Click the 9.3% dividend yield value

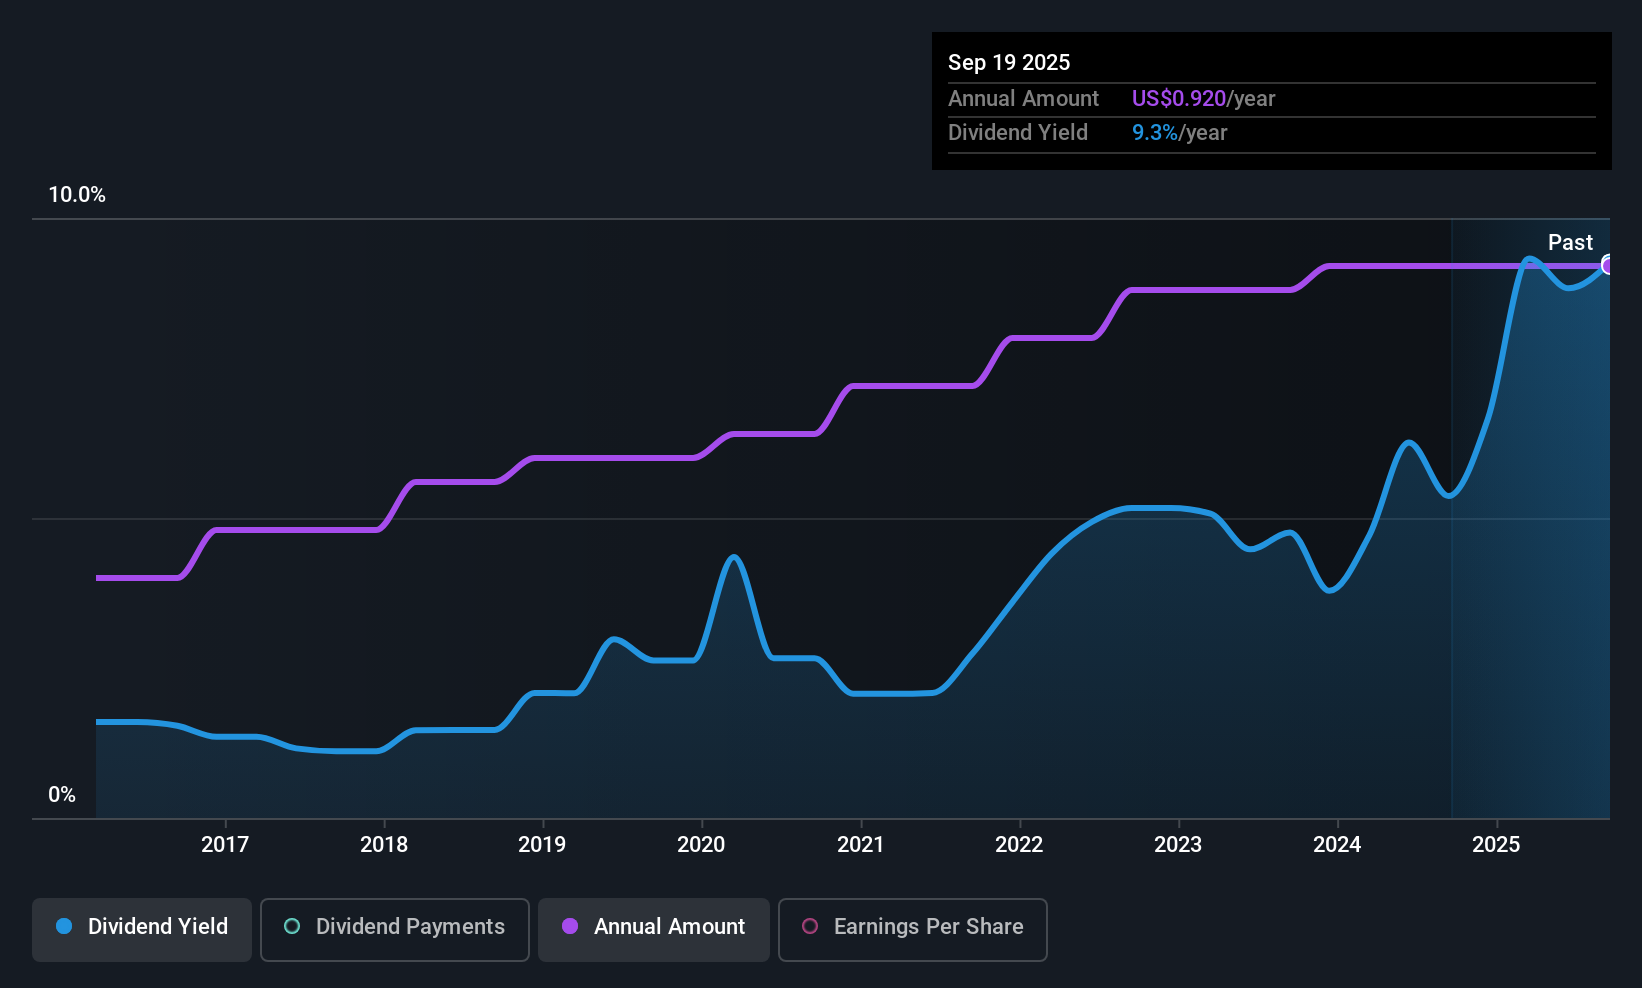[1155, 133]
